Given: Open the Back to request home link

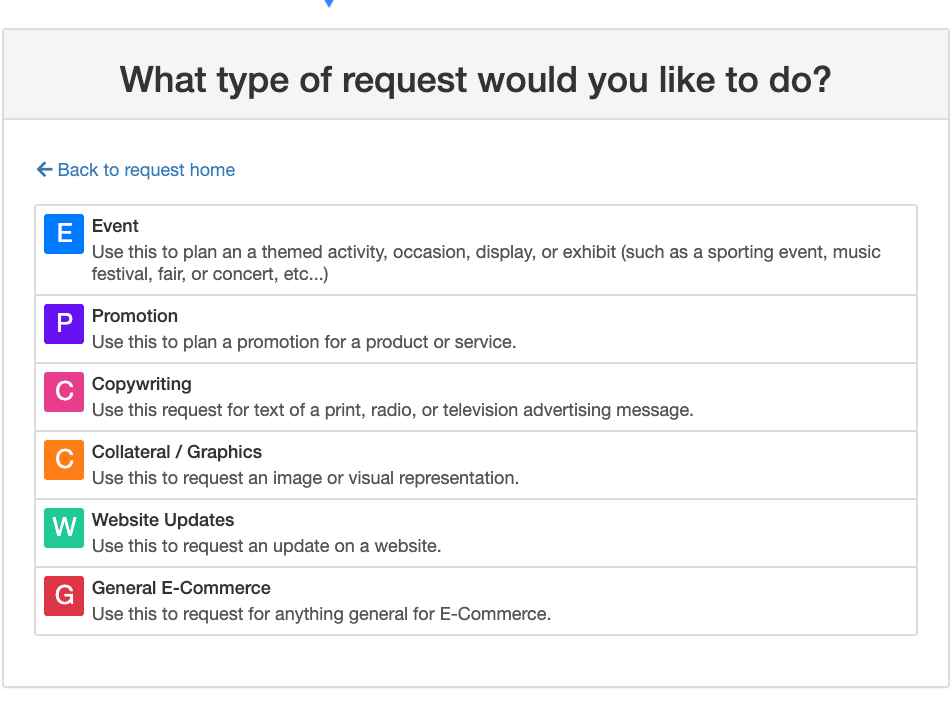Looking at the screenshot, I should (135, 170).
